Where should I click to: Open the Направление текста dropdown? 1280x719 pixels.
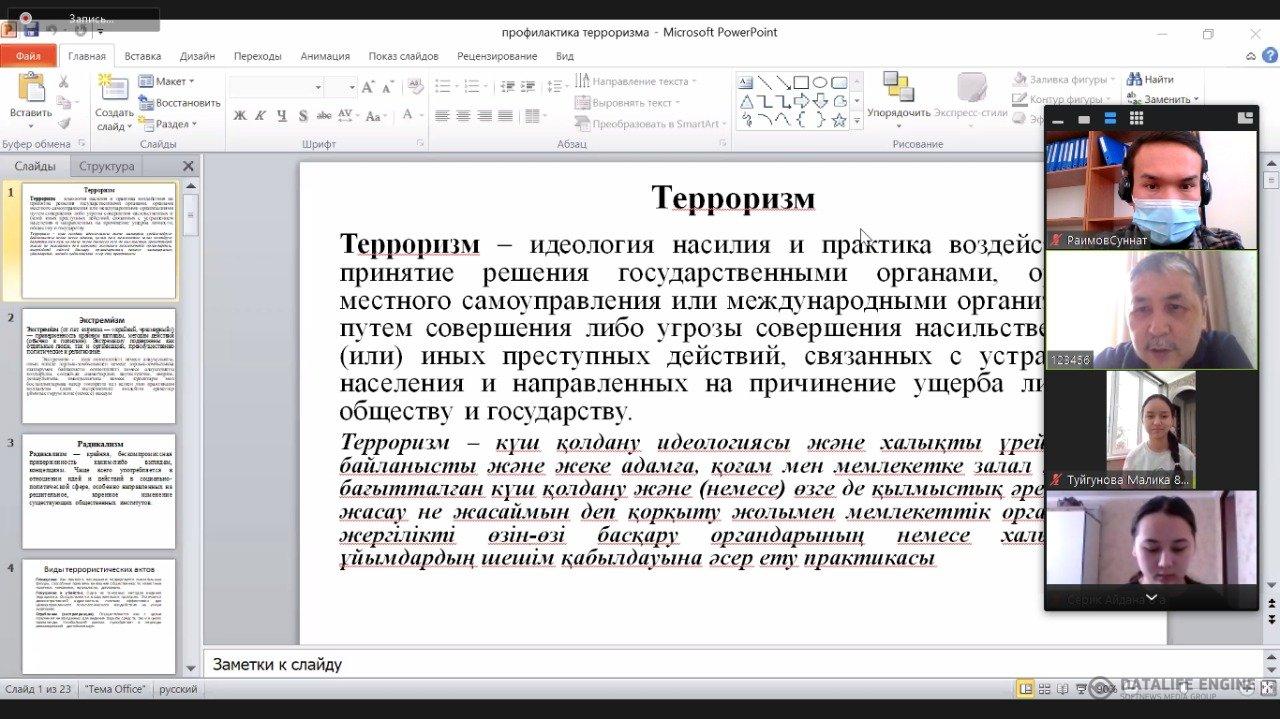pos(636,81)
